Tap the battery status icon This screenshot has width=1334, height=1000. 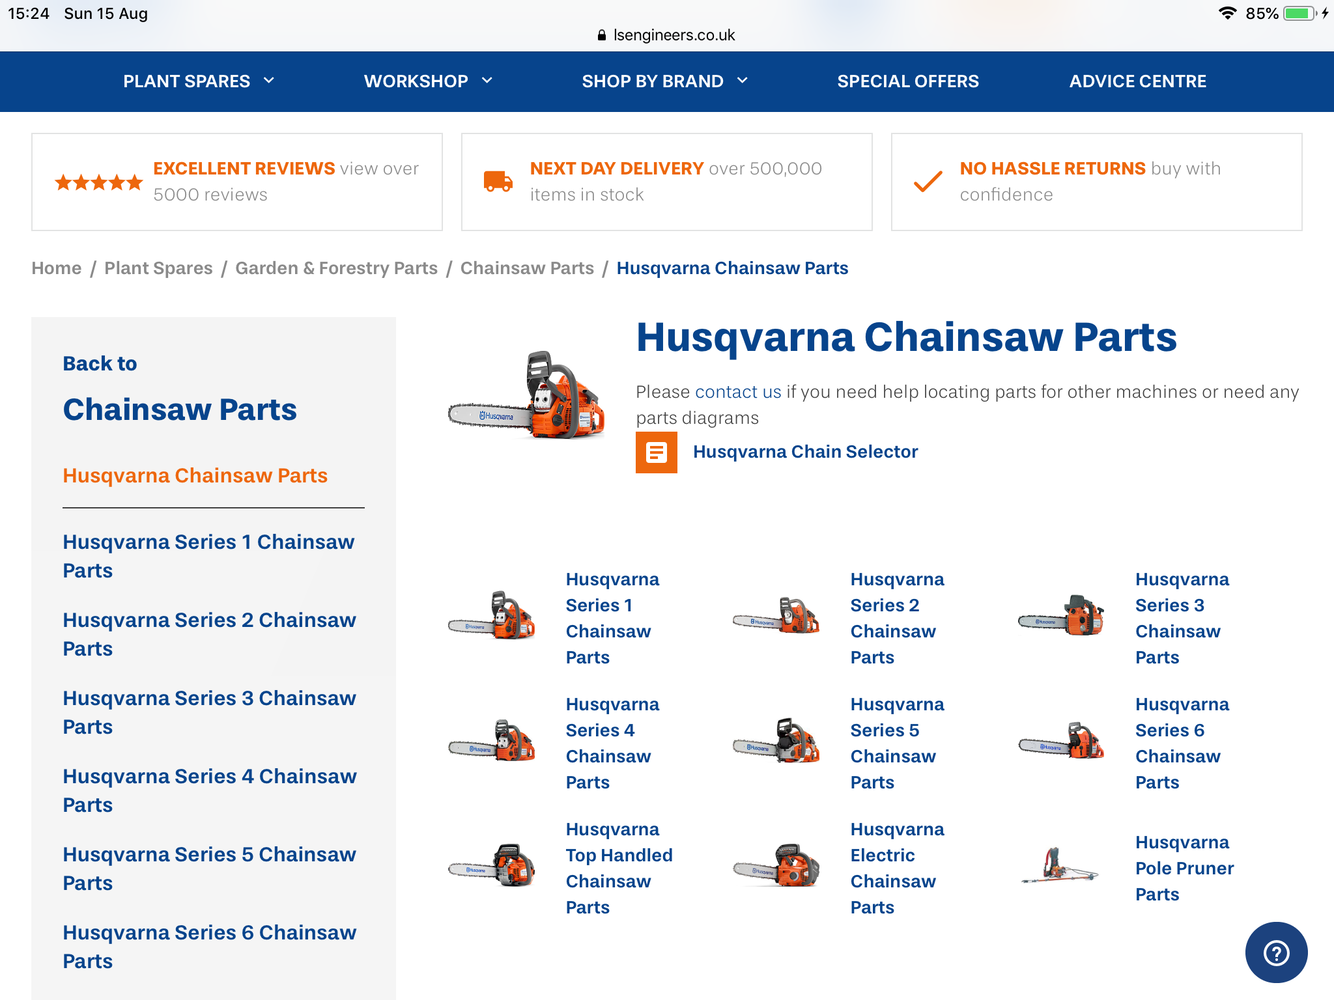(1299, 13)
